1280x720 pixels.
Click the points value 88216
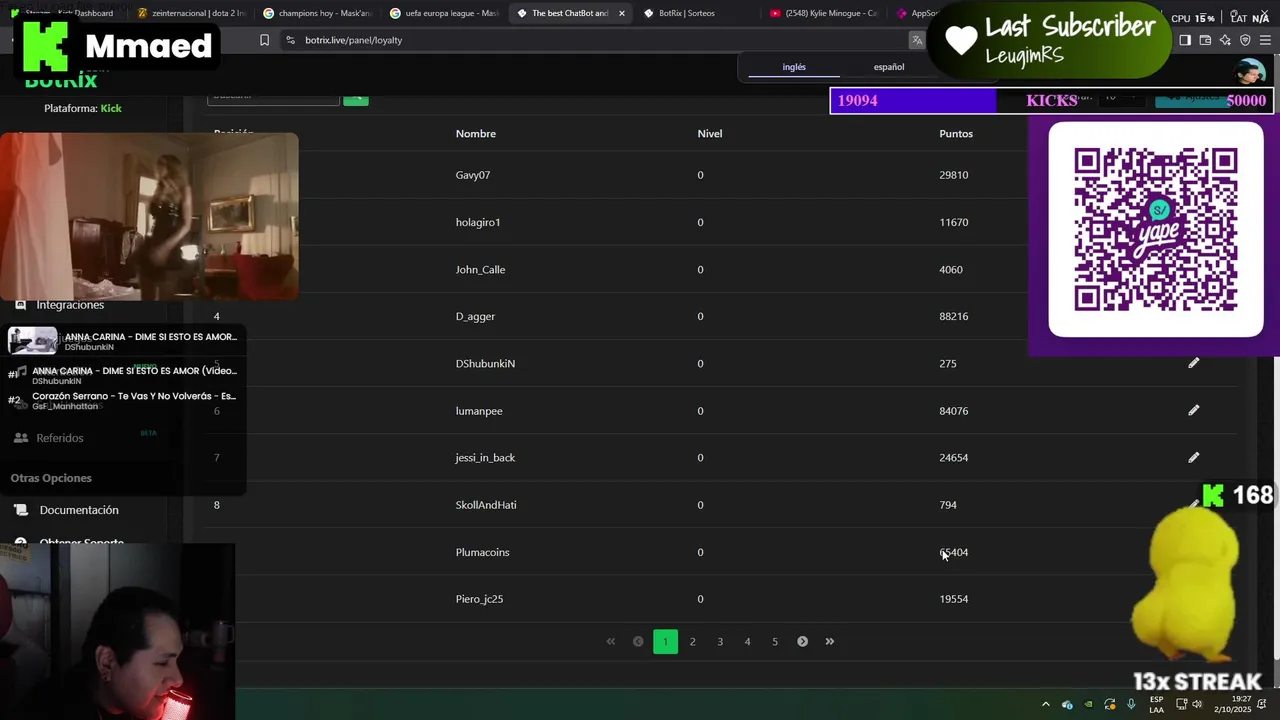(954, 316)
